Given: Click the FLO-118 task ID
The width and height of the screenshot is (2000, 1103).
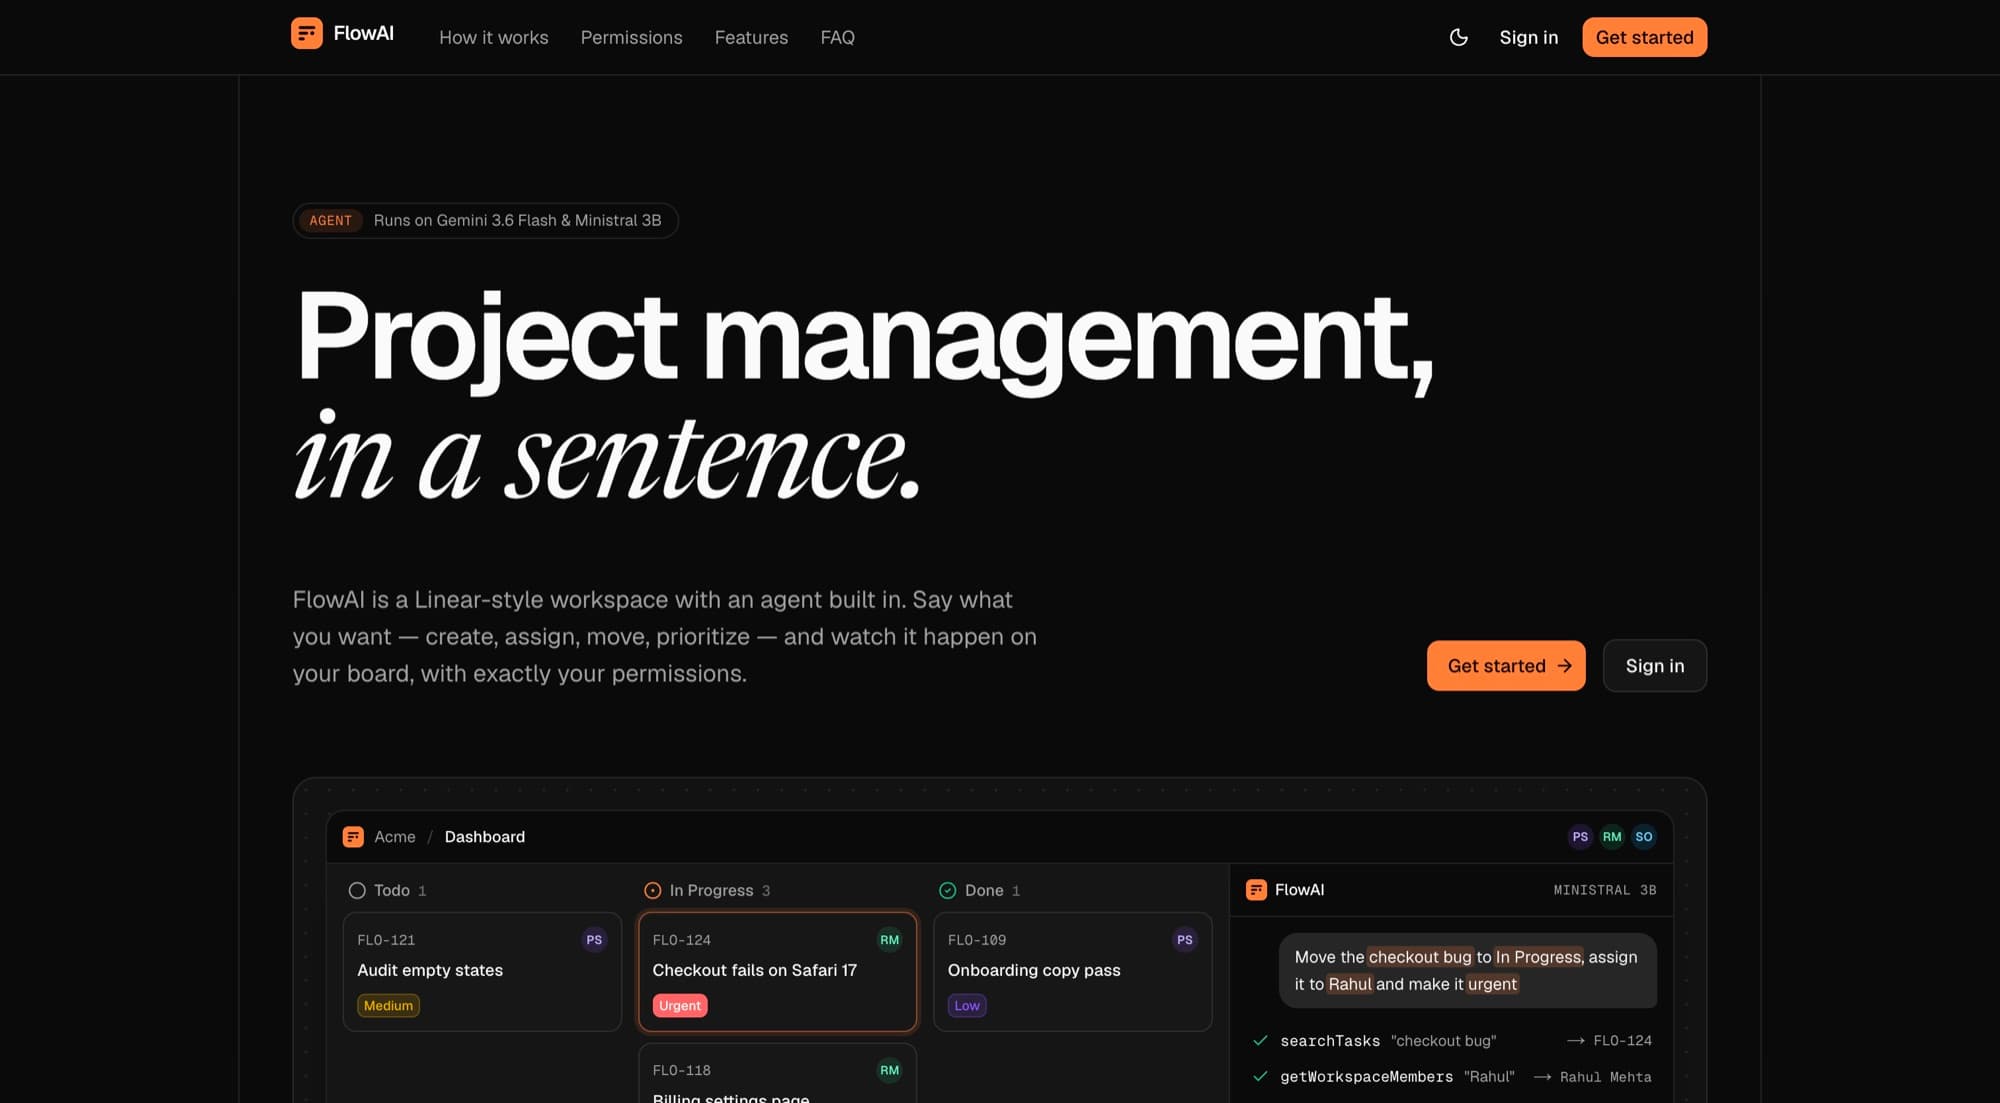Looking at the screenshot, I should click(682, 1070).
